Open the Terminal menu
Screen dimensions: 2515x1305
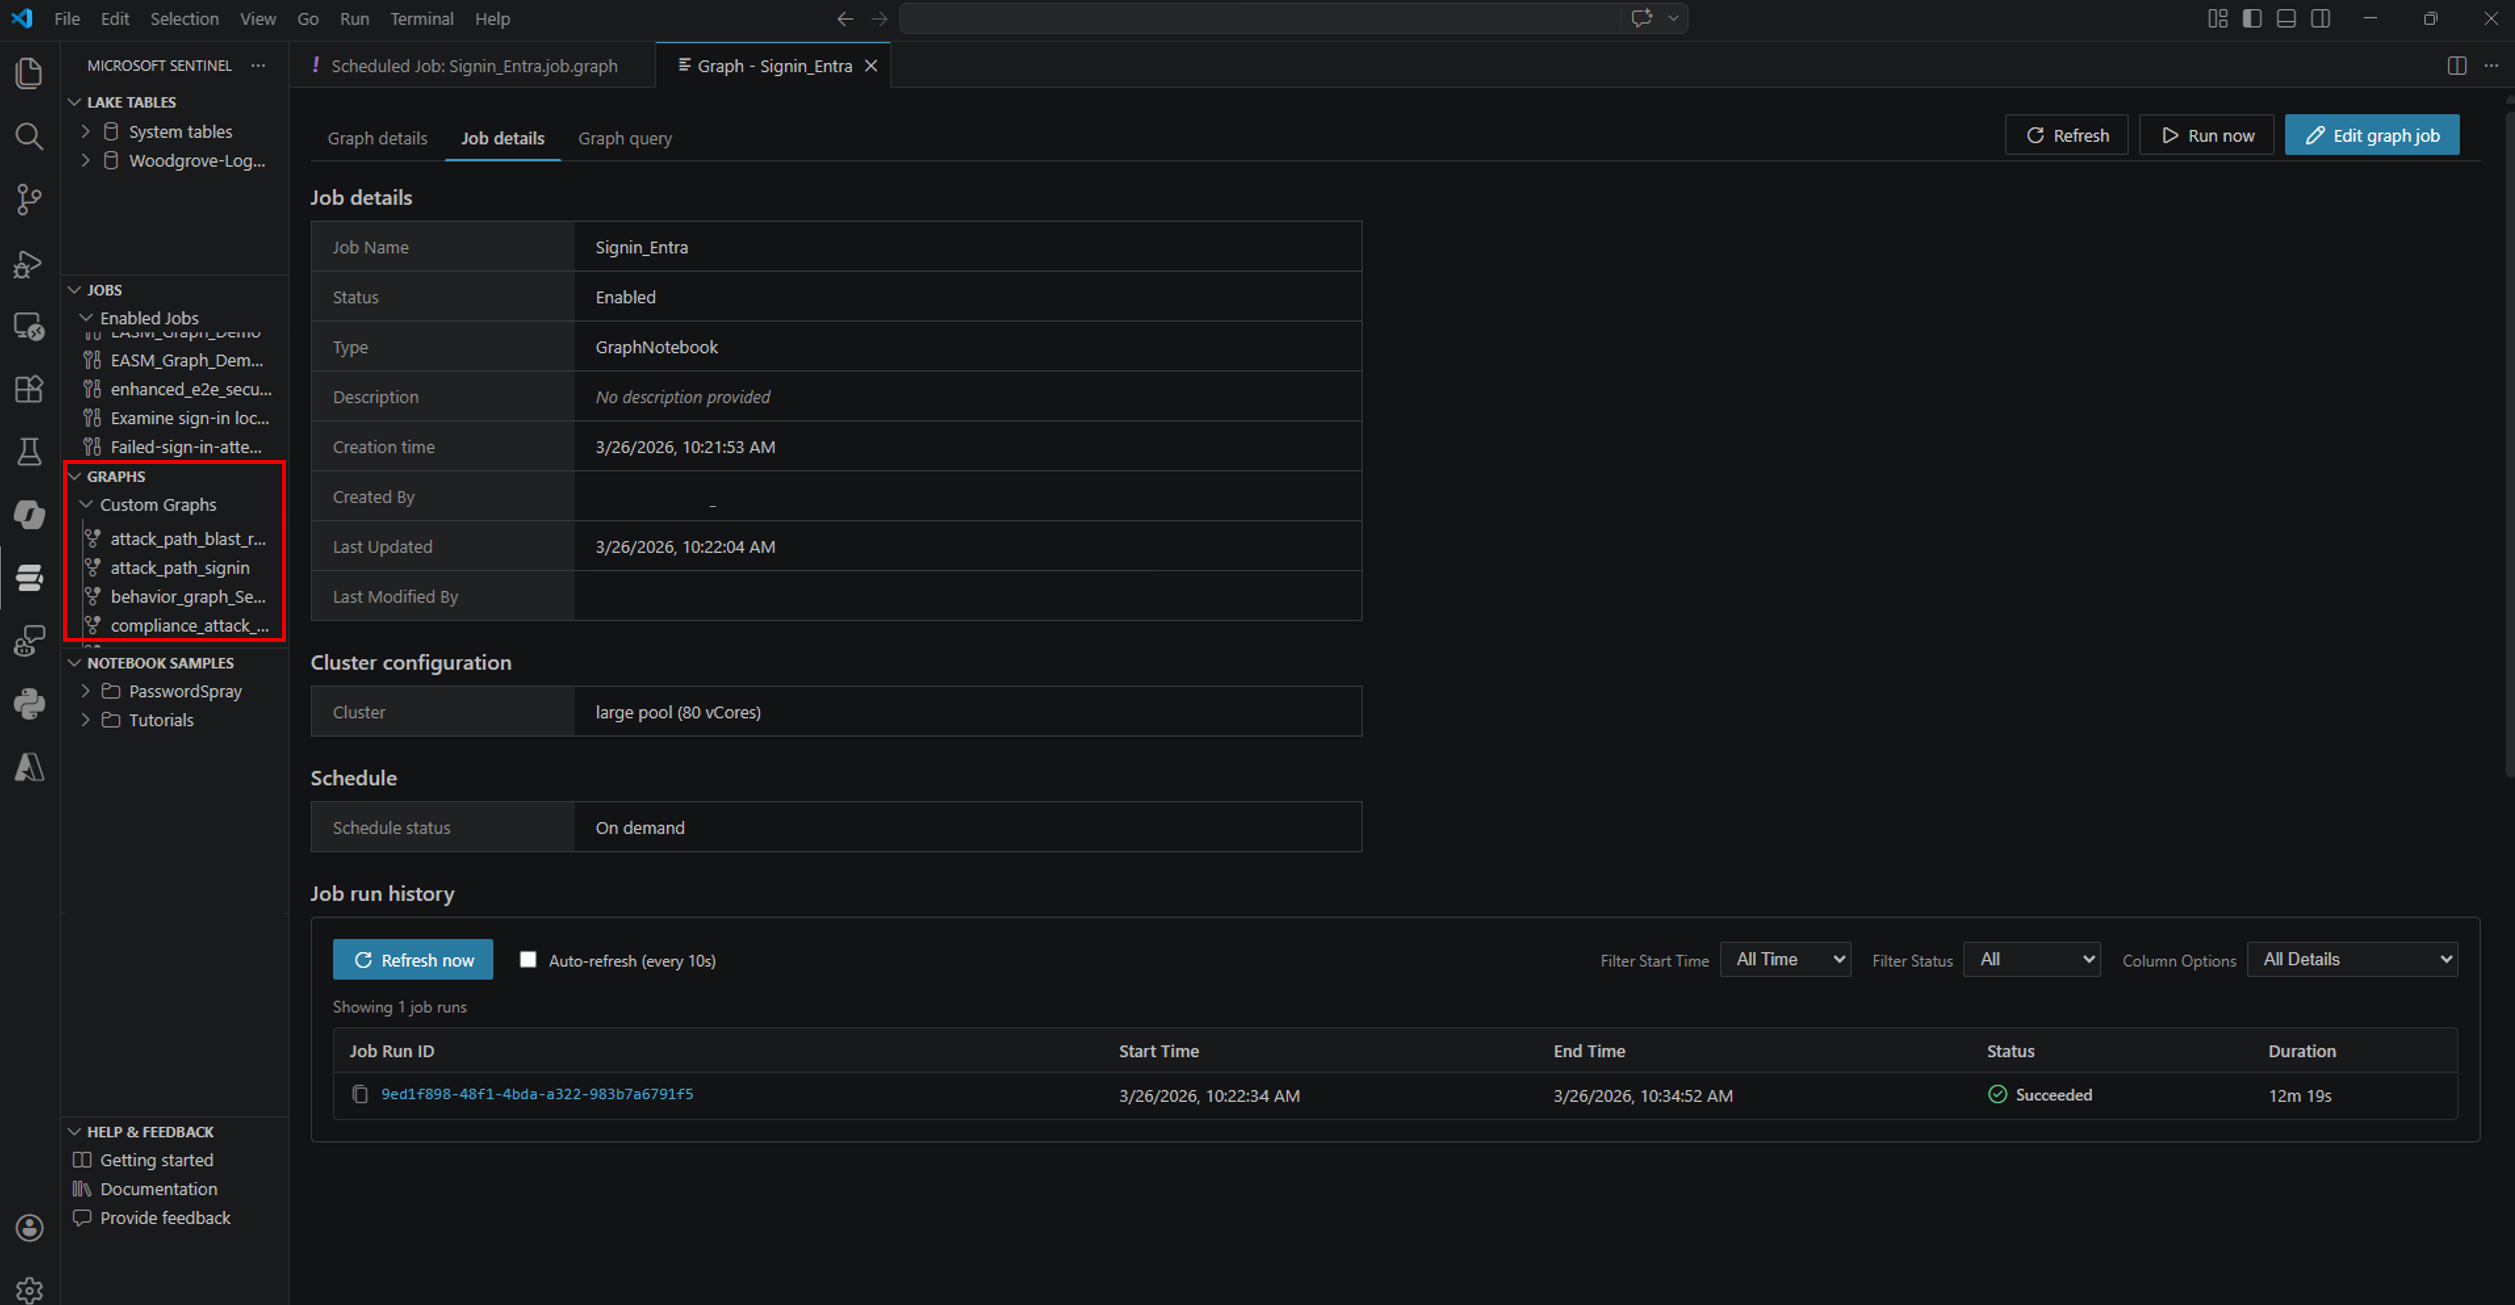[x=421, y=19]
